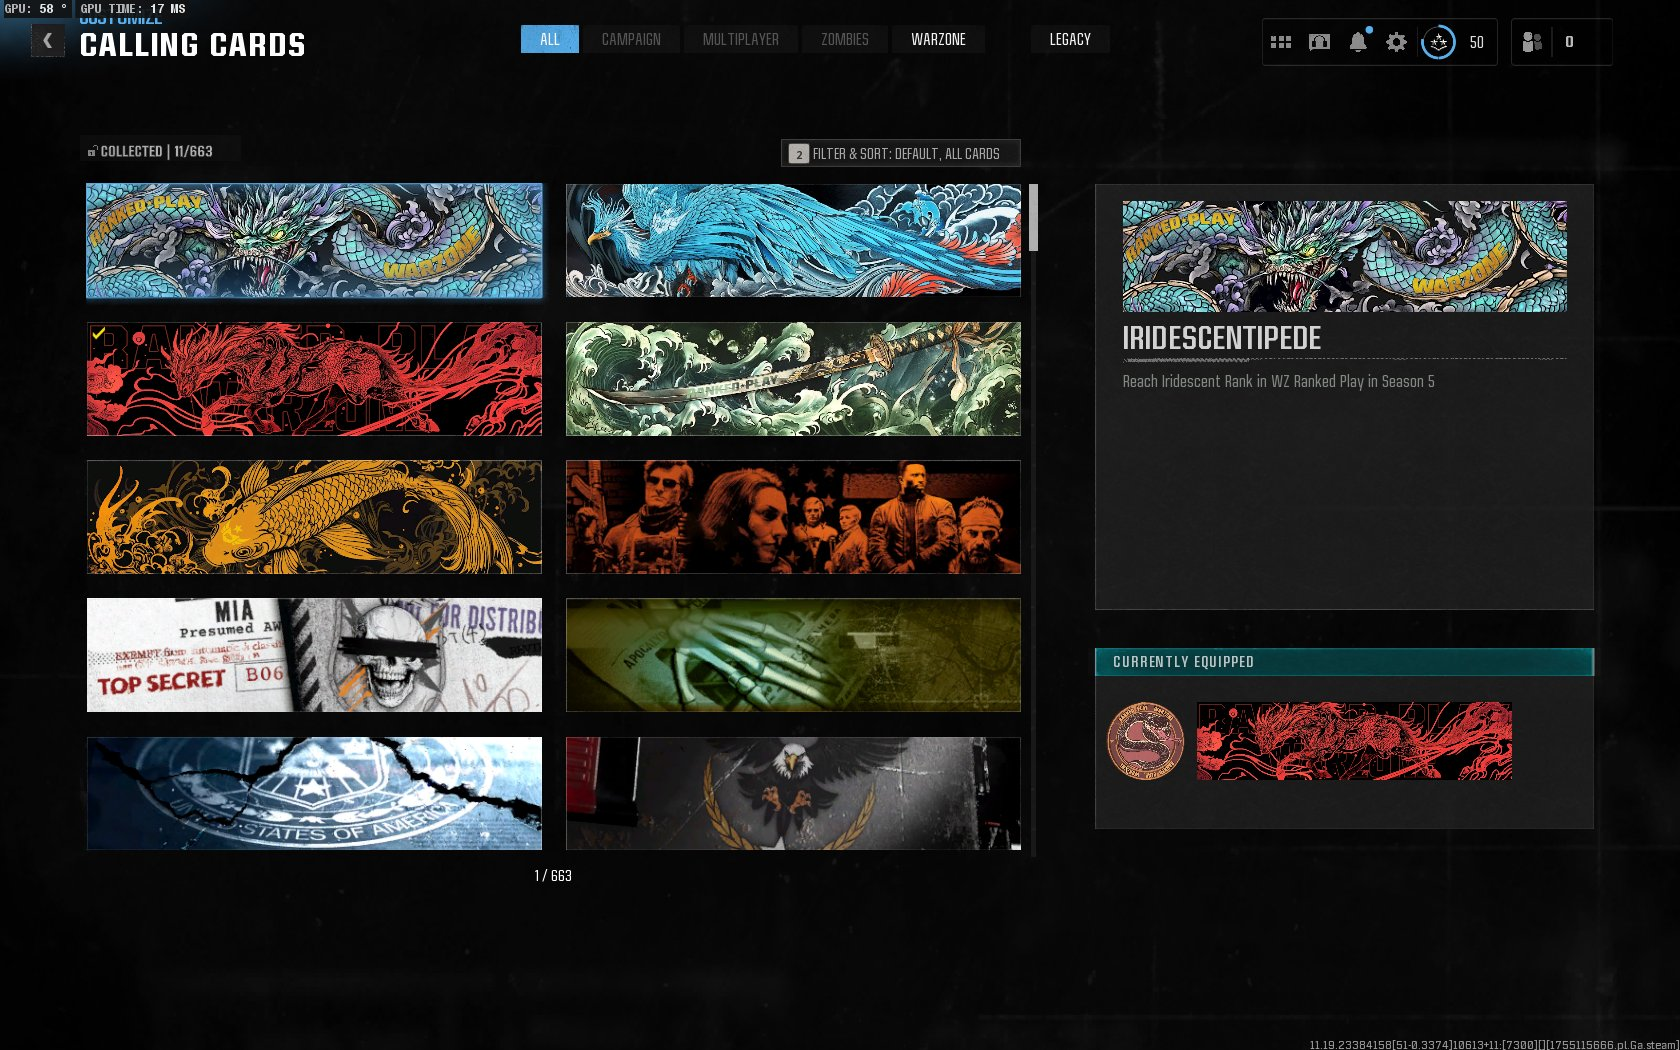
Task: Select the red dragon equipped calling card
Action: point(314,379)
